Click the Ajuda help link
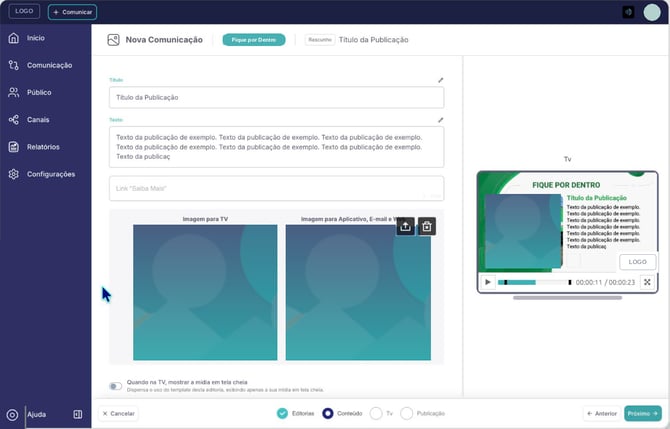670x429 pixels. (x=37, y=414)
